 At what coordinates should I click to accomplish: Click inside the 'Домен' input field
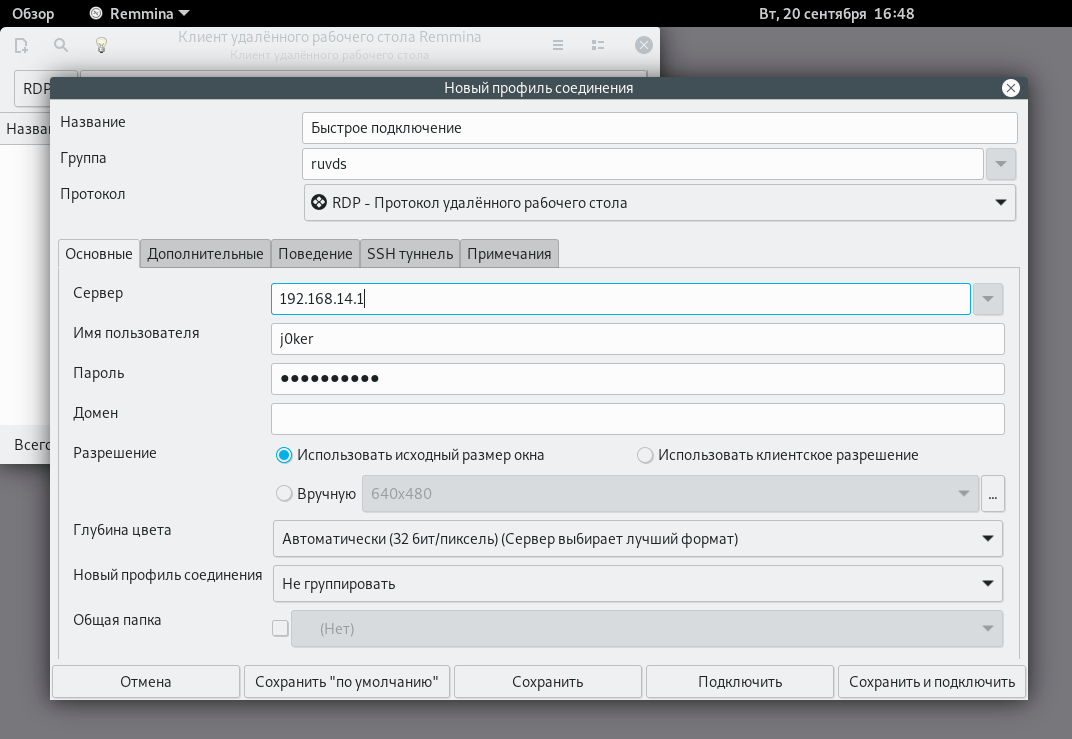tap(638, 418)
